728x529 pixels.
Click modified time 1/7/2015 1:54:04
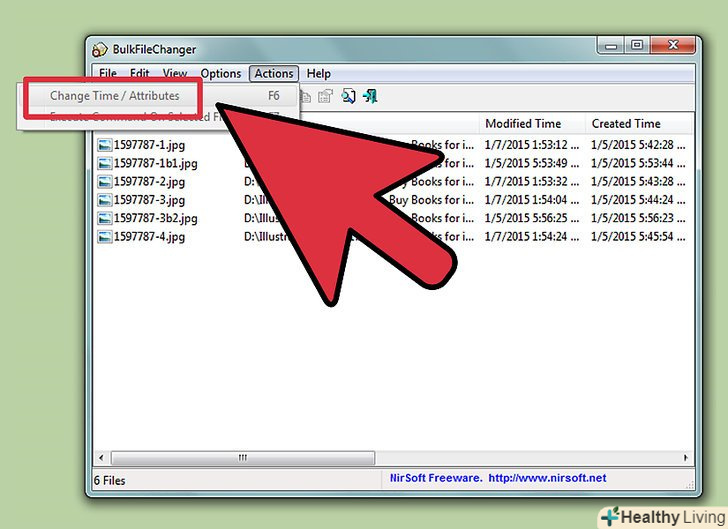point(532,200)
